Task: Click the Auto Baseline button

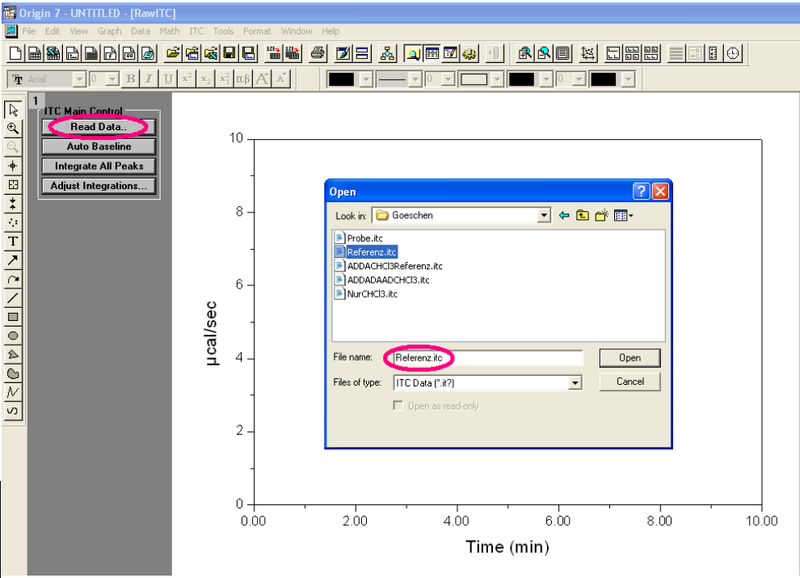Action: point(98,146)
